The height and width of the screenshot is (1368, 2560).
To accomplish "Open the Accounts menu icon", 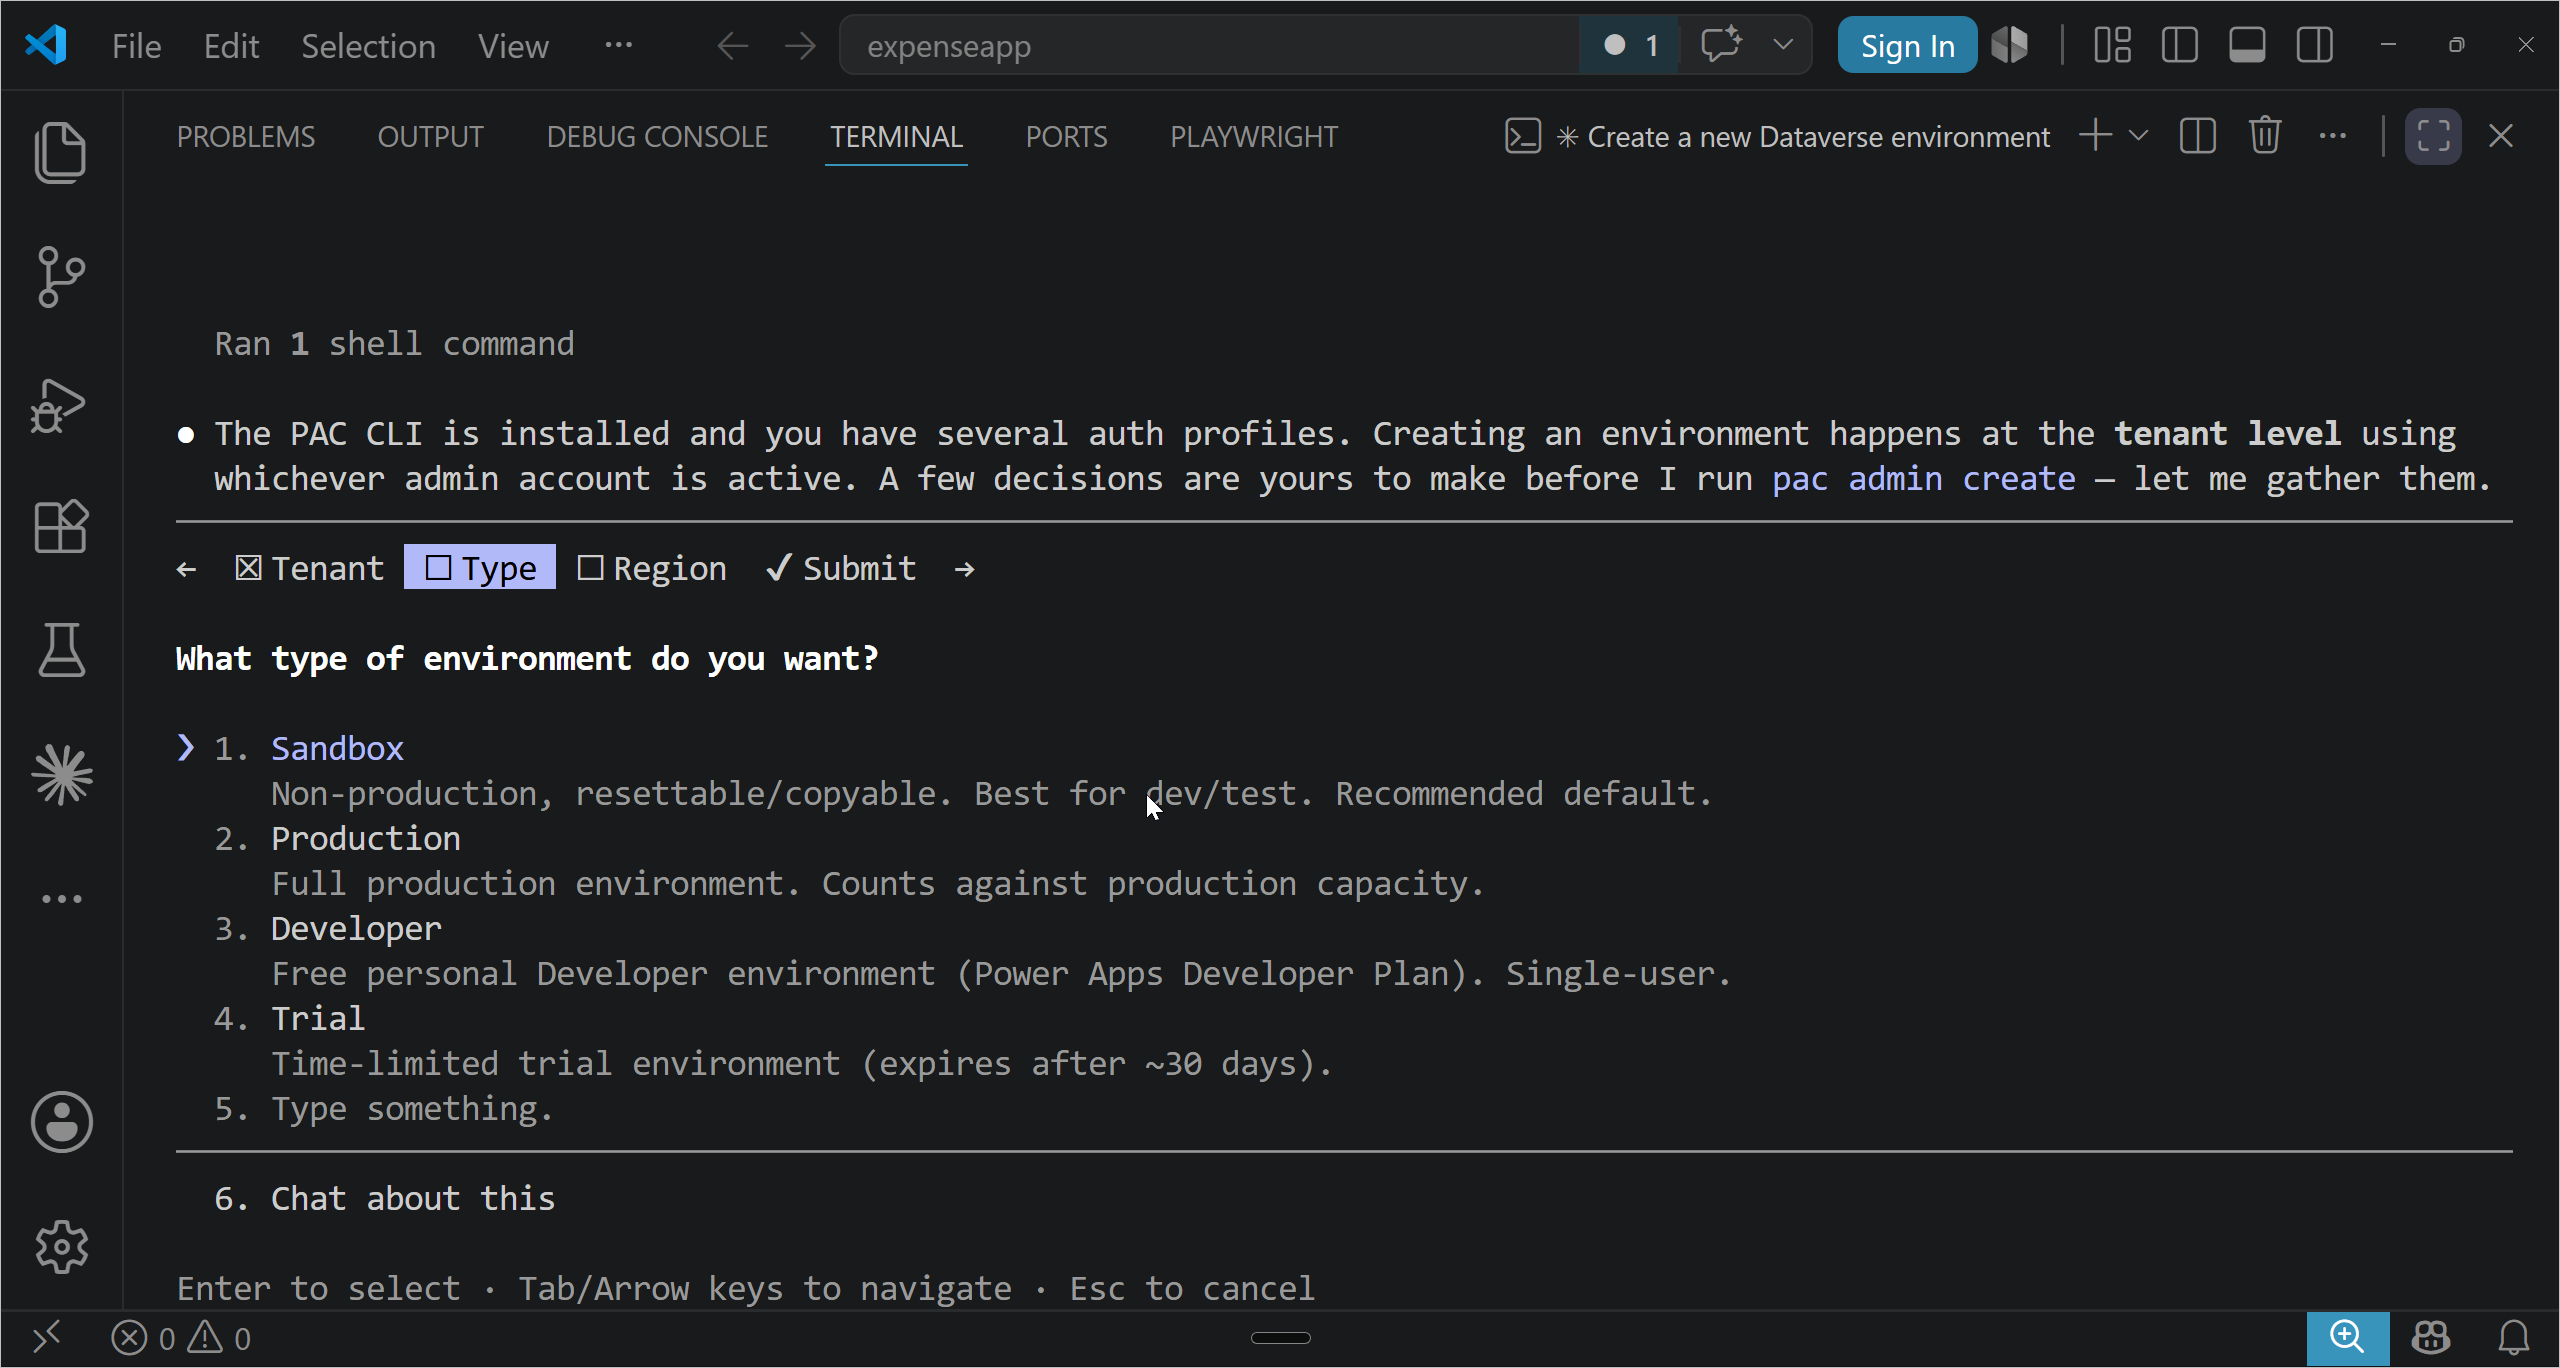I will pyautogui.click(x=62, y=1121).
